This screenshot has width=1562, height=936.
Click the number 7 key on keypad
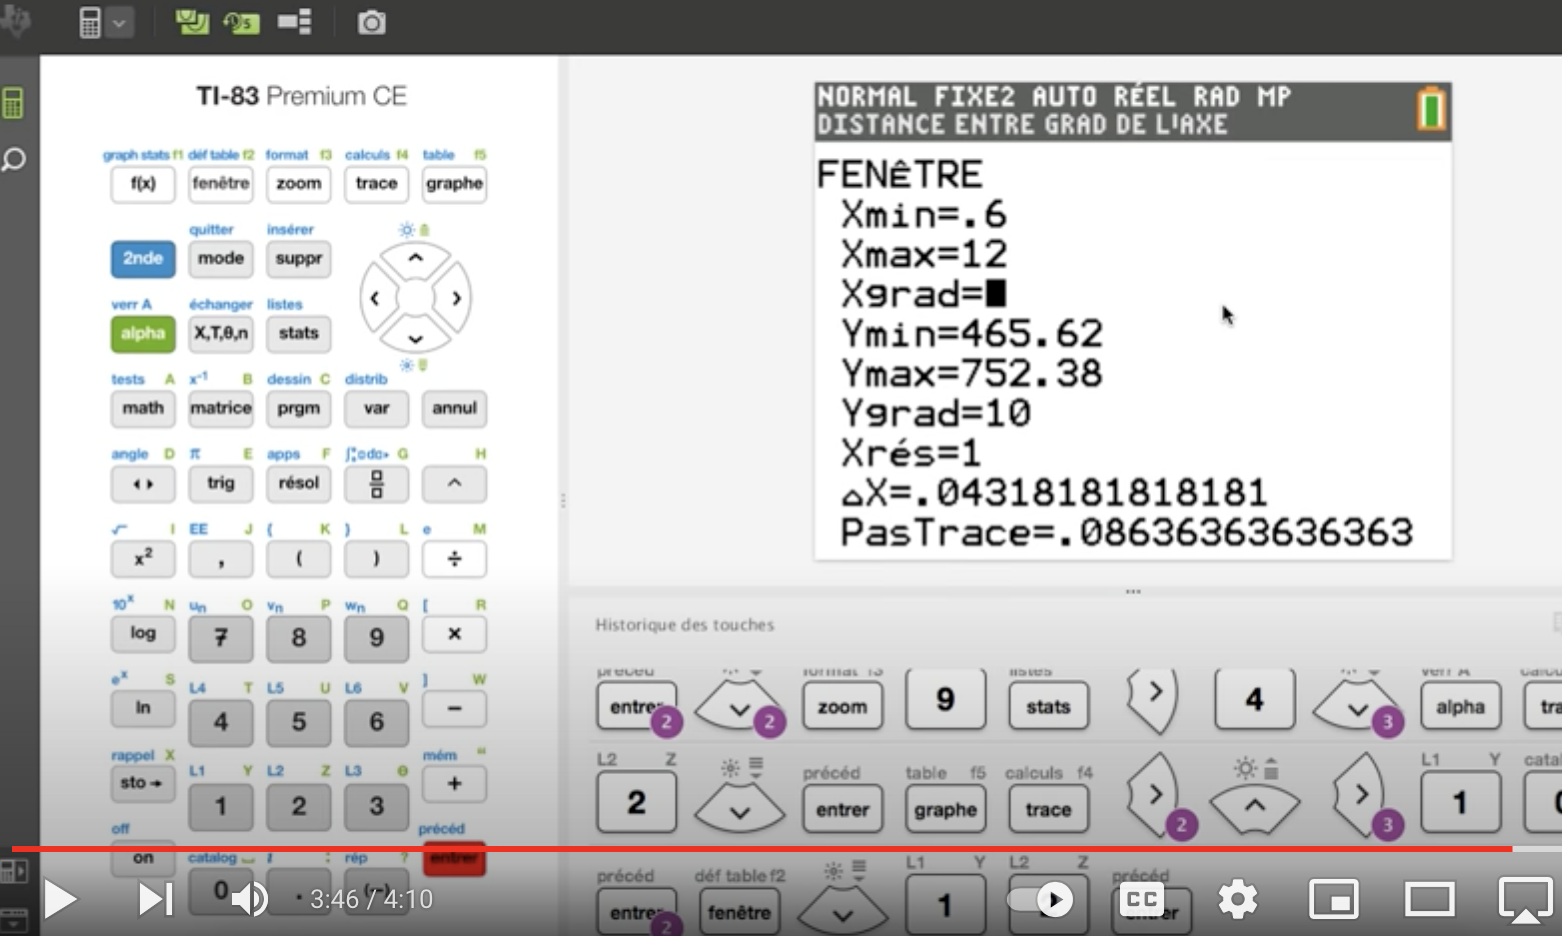(x=221, y=638)
